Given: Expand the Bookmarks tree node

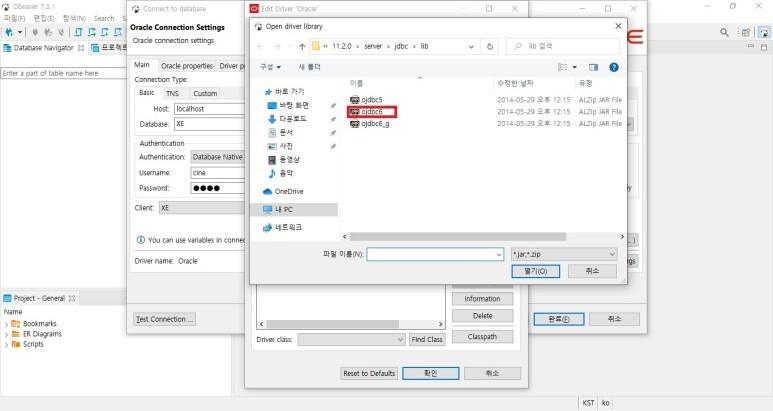Looking at the screenshot, I should [x=6, y=324].
